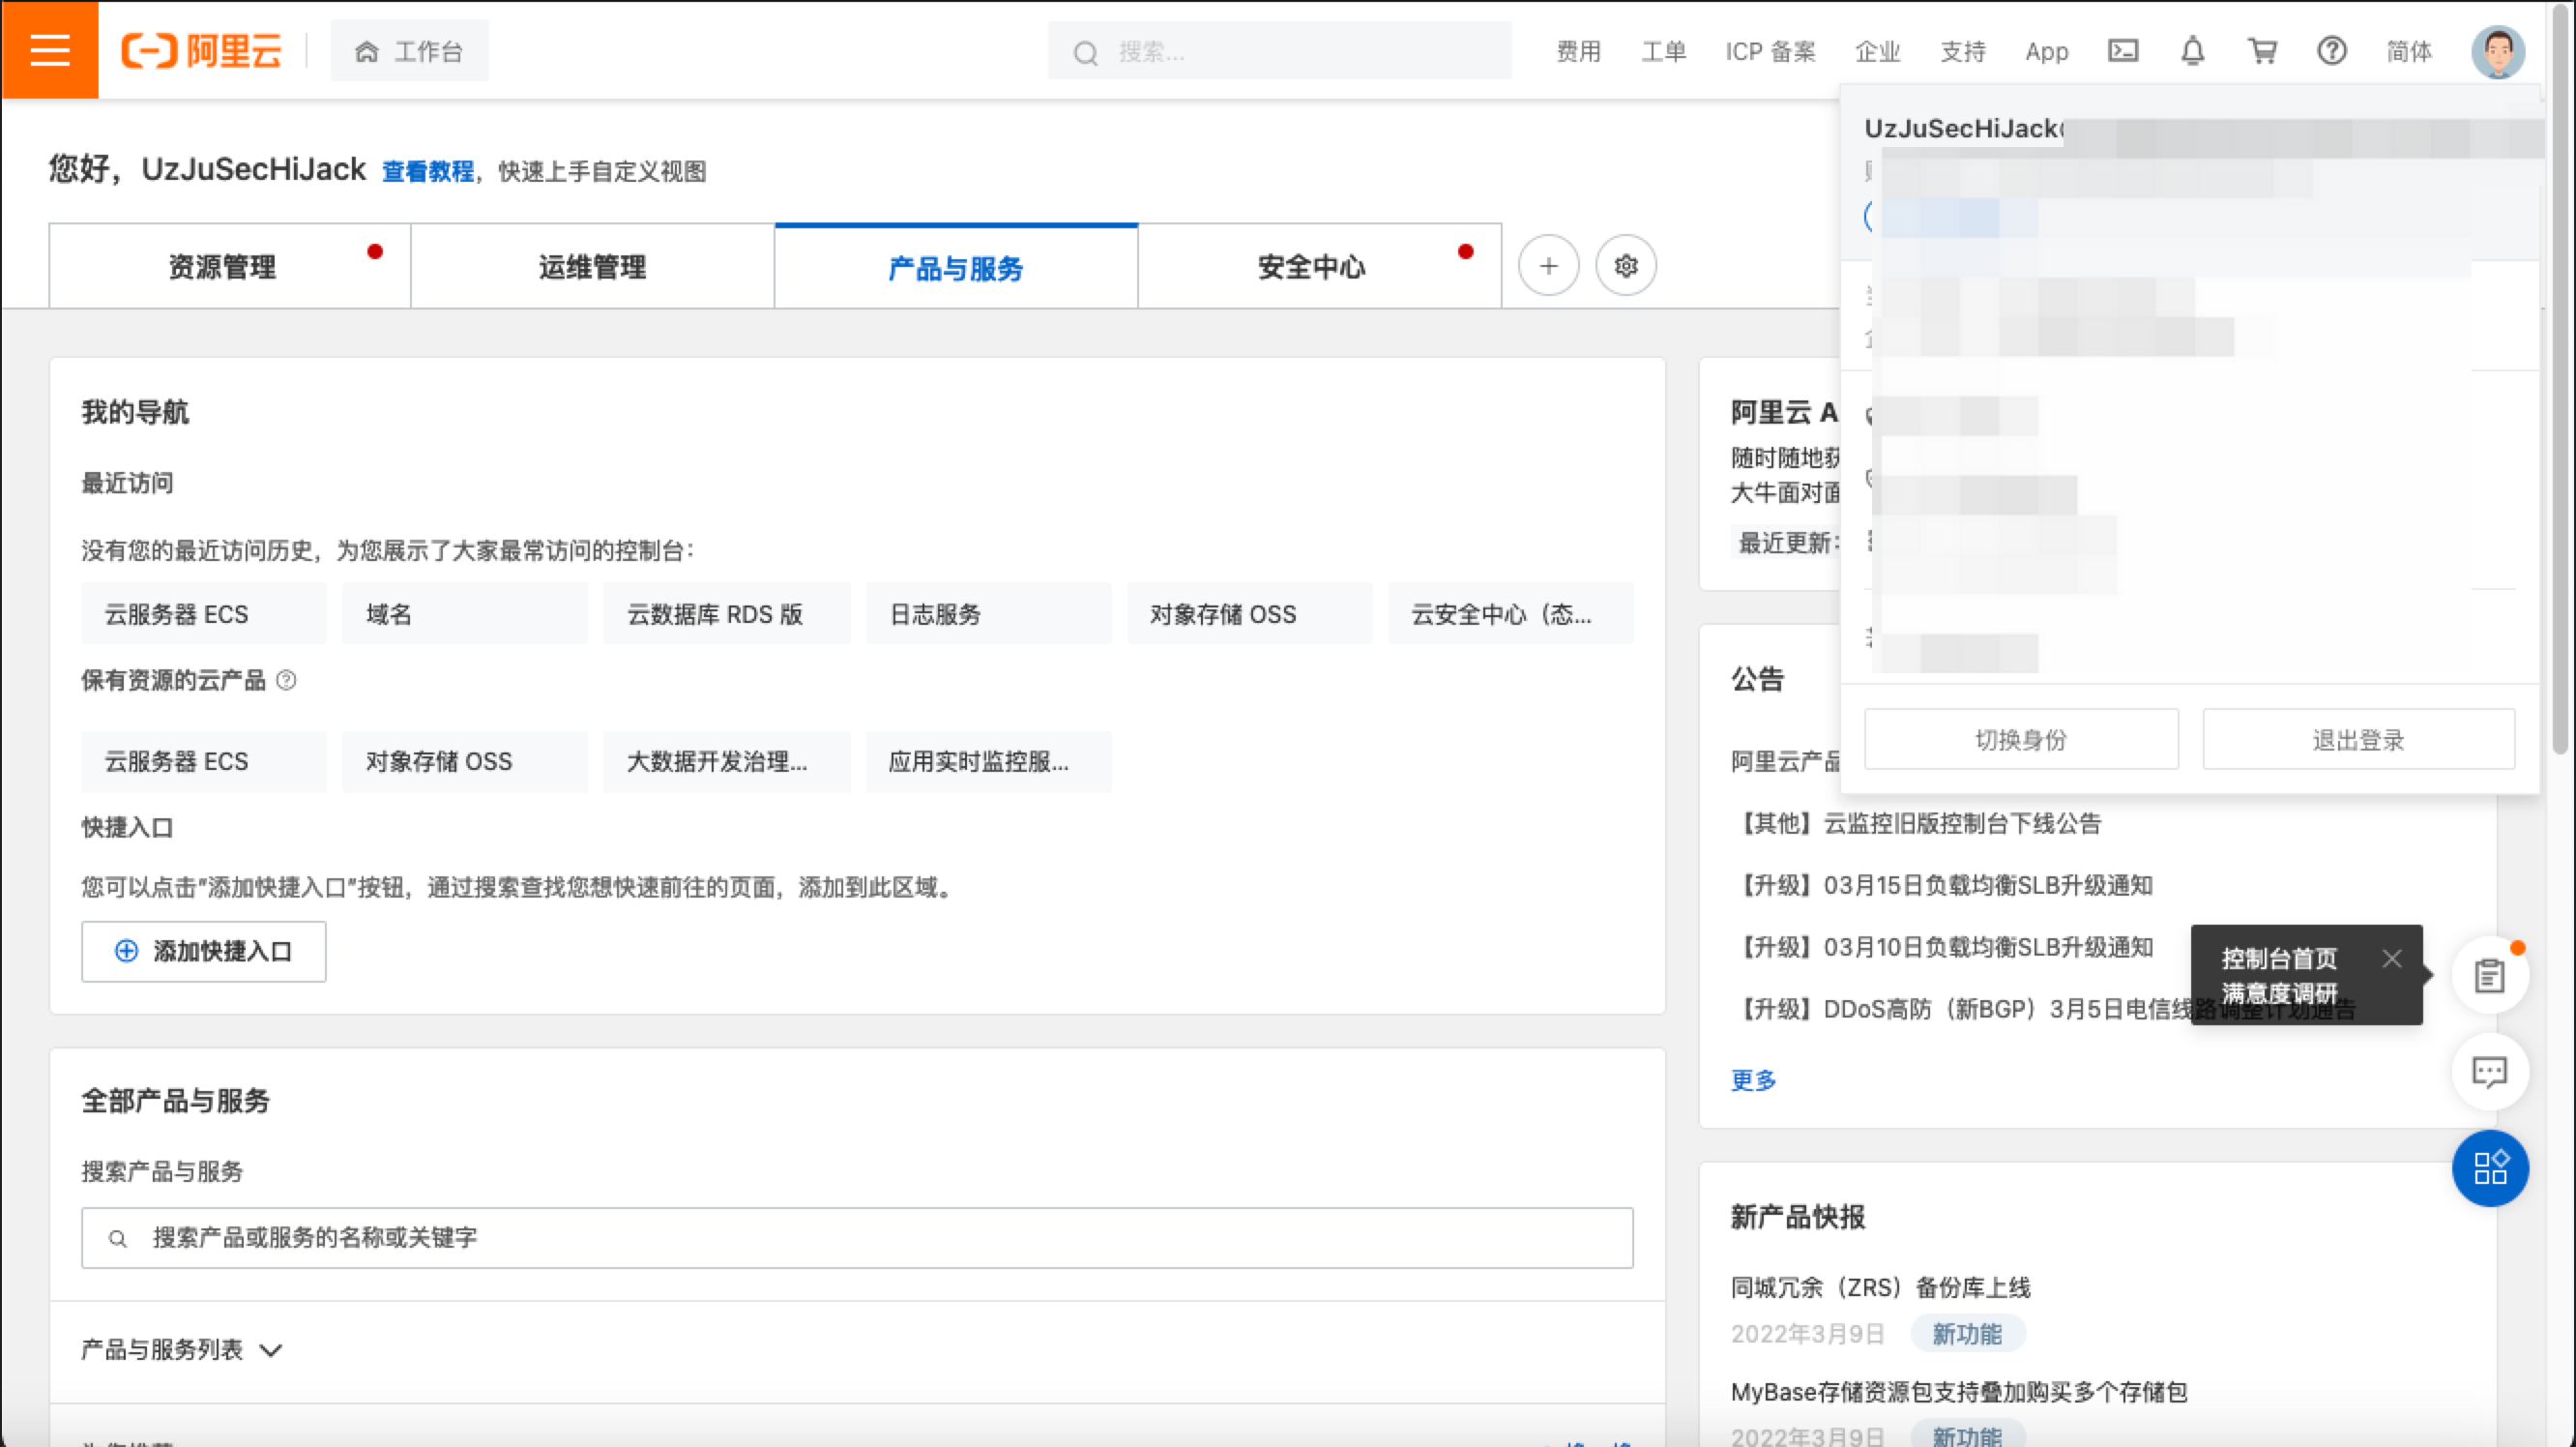This screenshot has height=1447, width=2576.
Task: Open 应用实时监控服务 resource product
Action: pos(988,762)
